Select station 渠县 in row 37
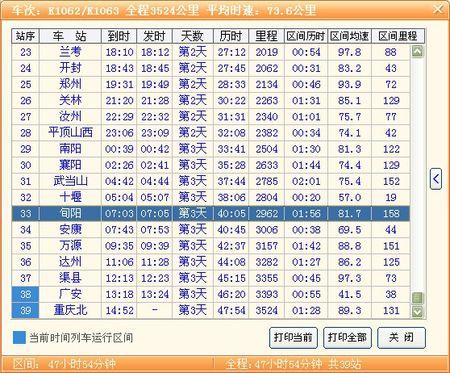 (x=70, y=278)
